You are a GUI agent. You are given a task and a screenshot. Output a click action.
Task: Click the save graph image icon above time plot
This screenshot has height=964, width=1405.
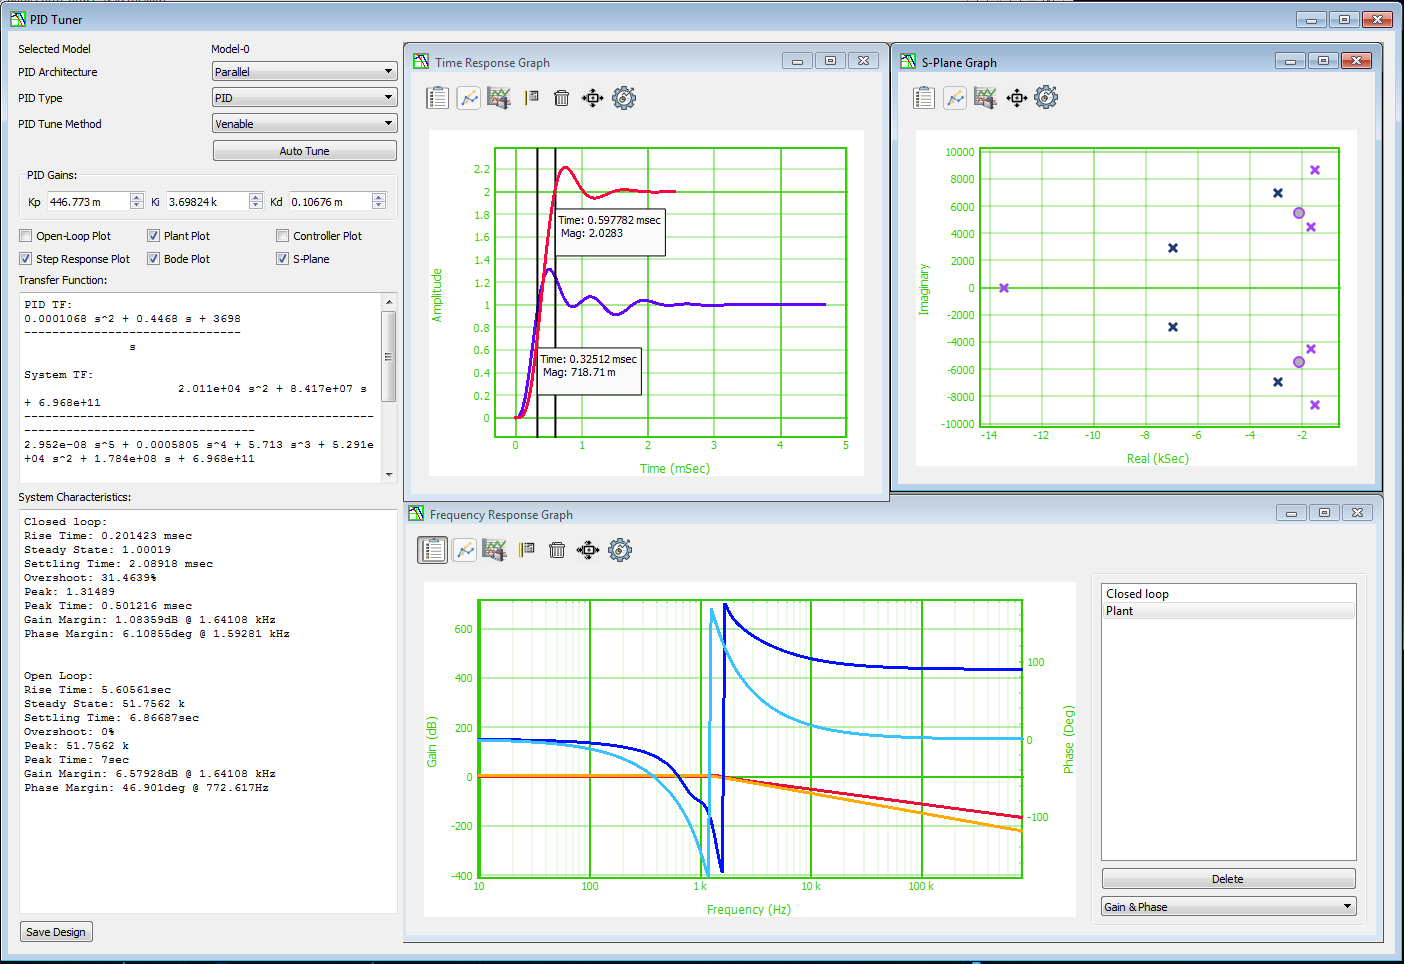coord(499,97)
